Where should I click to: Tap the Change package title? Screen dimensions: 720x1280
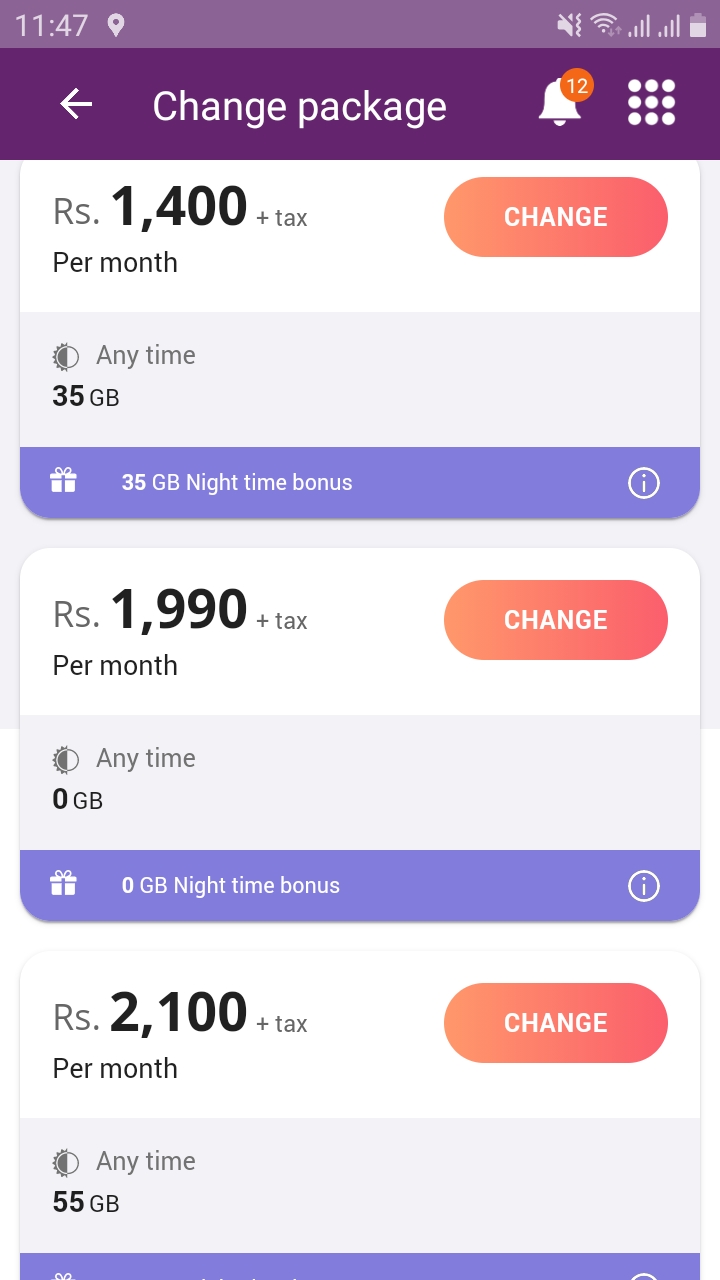(299, 106)
